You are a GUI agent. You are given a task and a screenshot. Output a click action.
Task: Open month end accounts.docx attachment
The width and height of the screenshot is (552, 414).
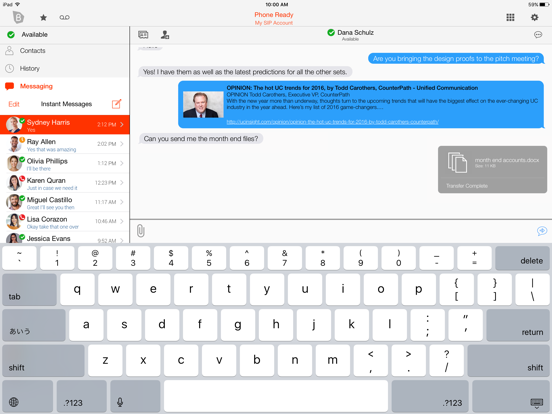click(x=492, y=169)
